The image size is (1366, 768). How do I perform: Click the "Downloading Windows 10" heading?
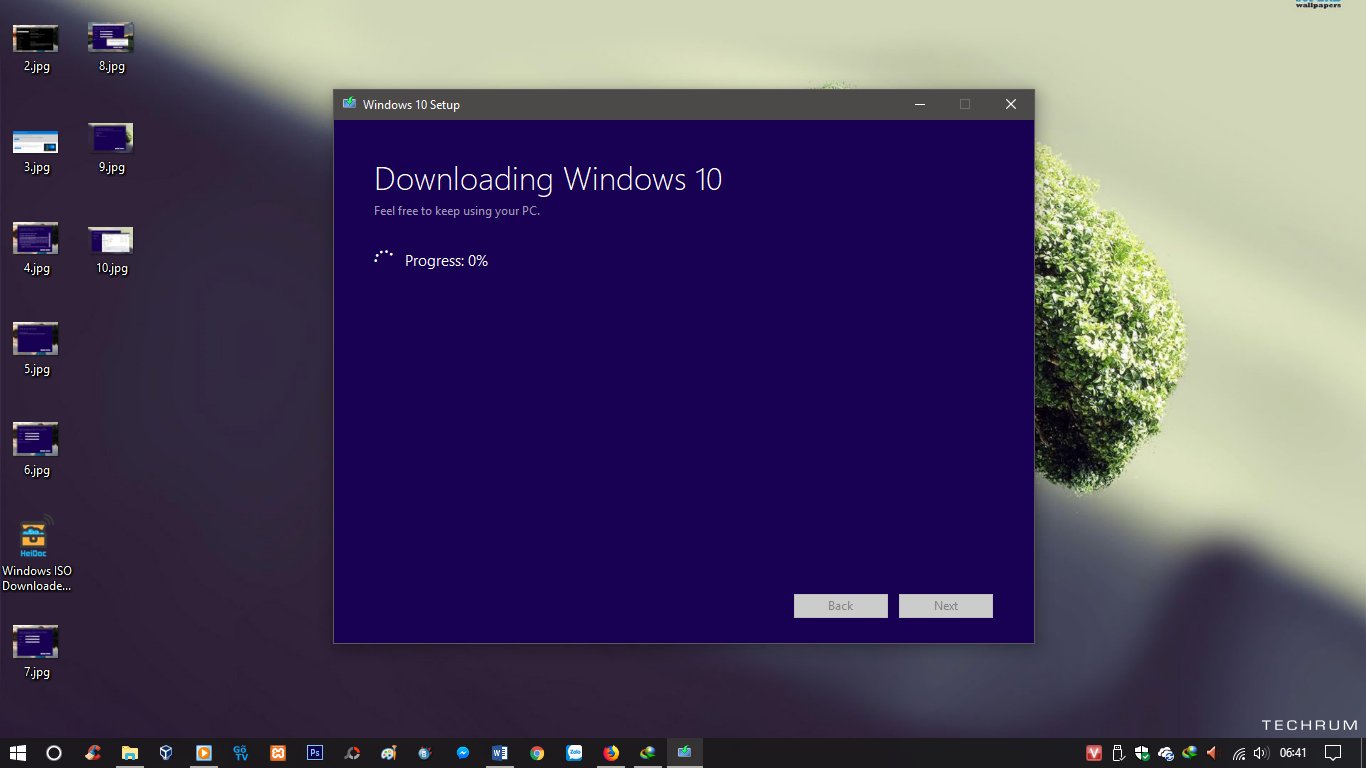548,180
